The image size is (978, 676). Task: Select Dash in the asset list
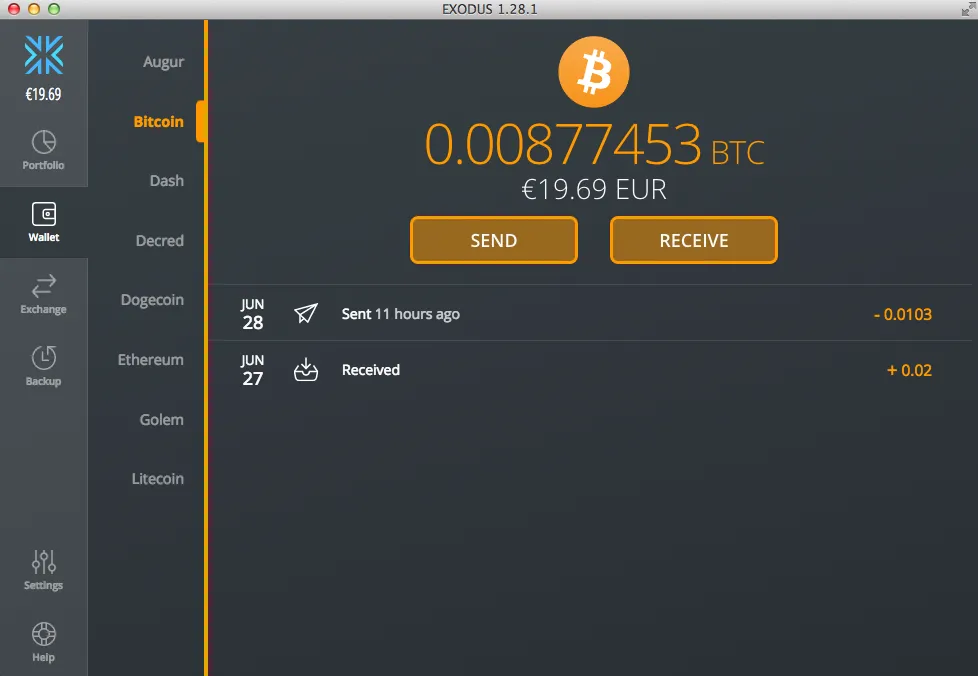coord(167,181)
